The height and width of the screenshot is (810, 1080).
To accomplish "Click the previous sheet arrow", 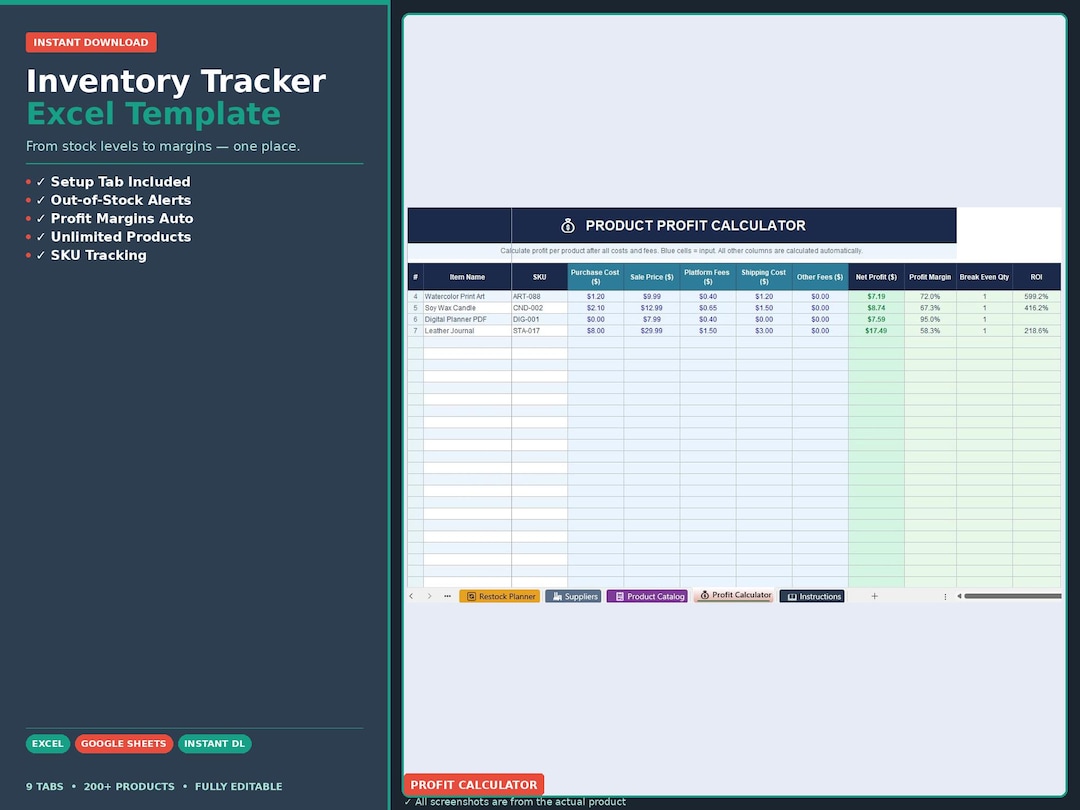I will (x=411, y=596).
